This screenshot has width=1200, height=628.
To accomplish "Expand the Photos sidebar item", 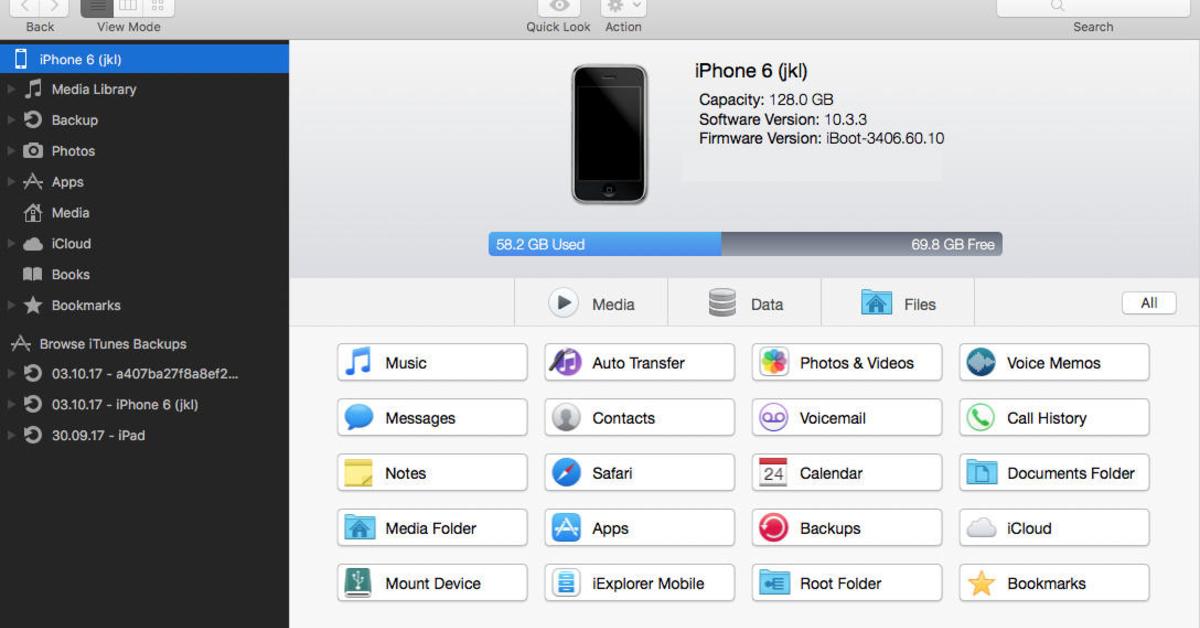I will pos(11,151).
